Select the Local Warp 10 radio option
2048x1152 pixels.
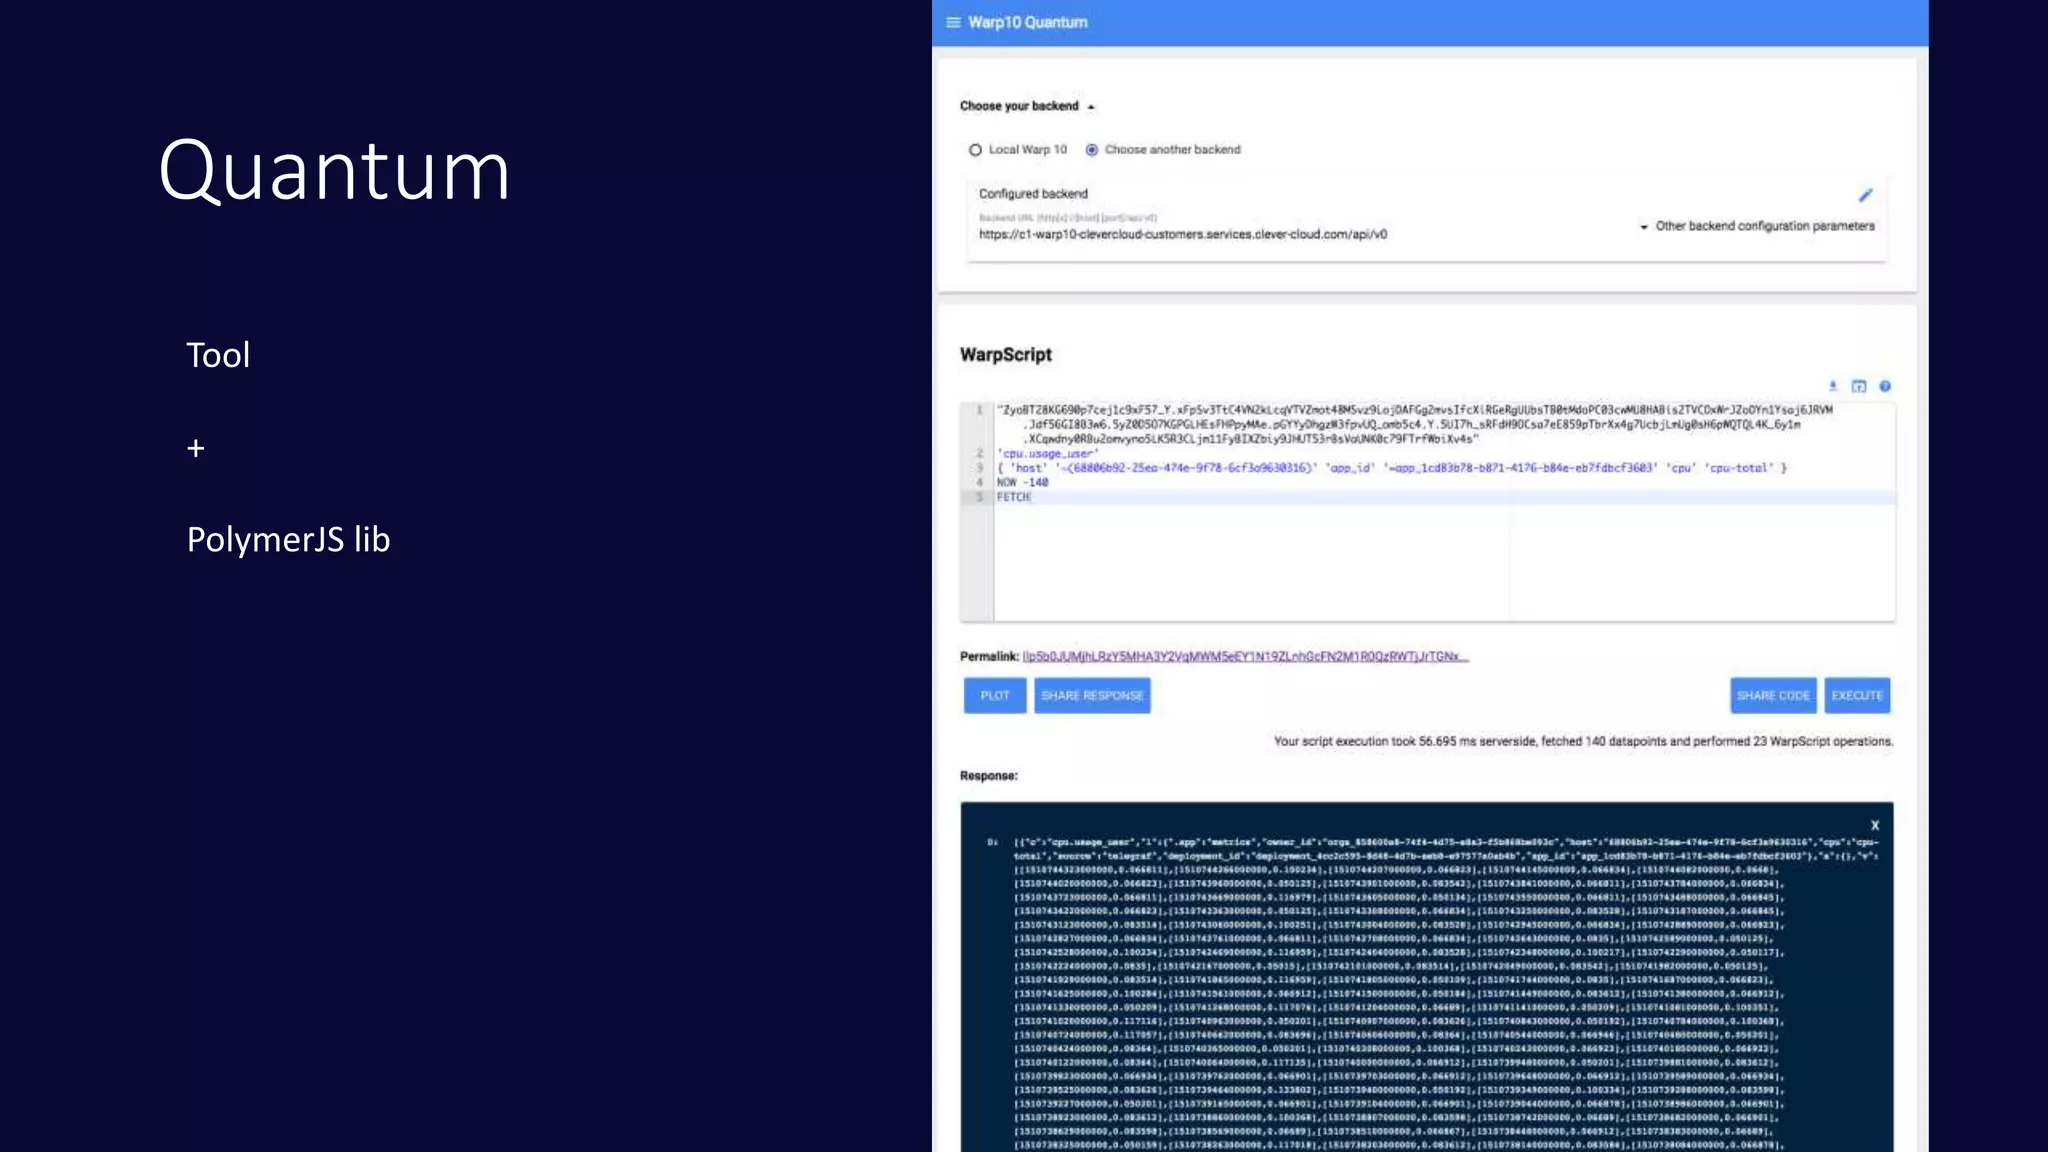(x=1017, y=150)
